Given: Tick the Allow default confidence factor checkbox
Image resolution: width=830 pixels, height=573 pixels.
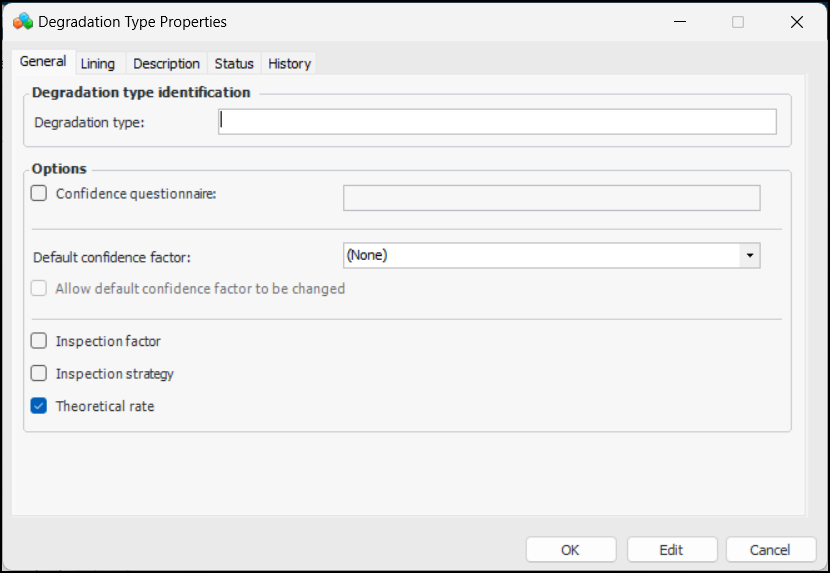Looking at the screenshot, I should [39, 289].
